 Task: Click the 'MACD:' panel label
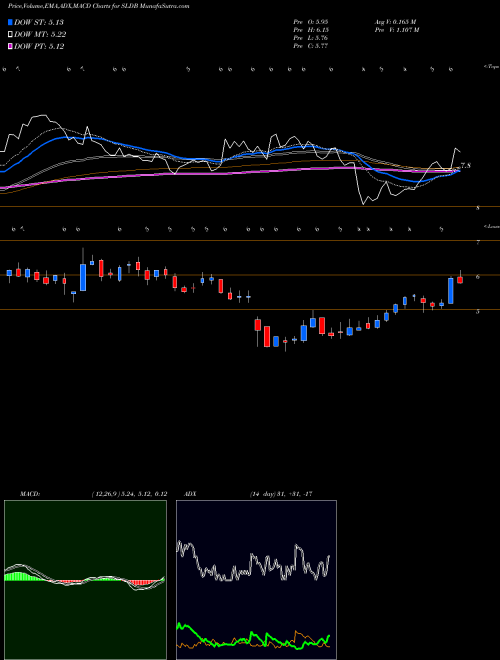click(x=30, y=494)
